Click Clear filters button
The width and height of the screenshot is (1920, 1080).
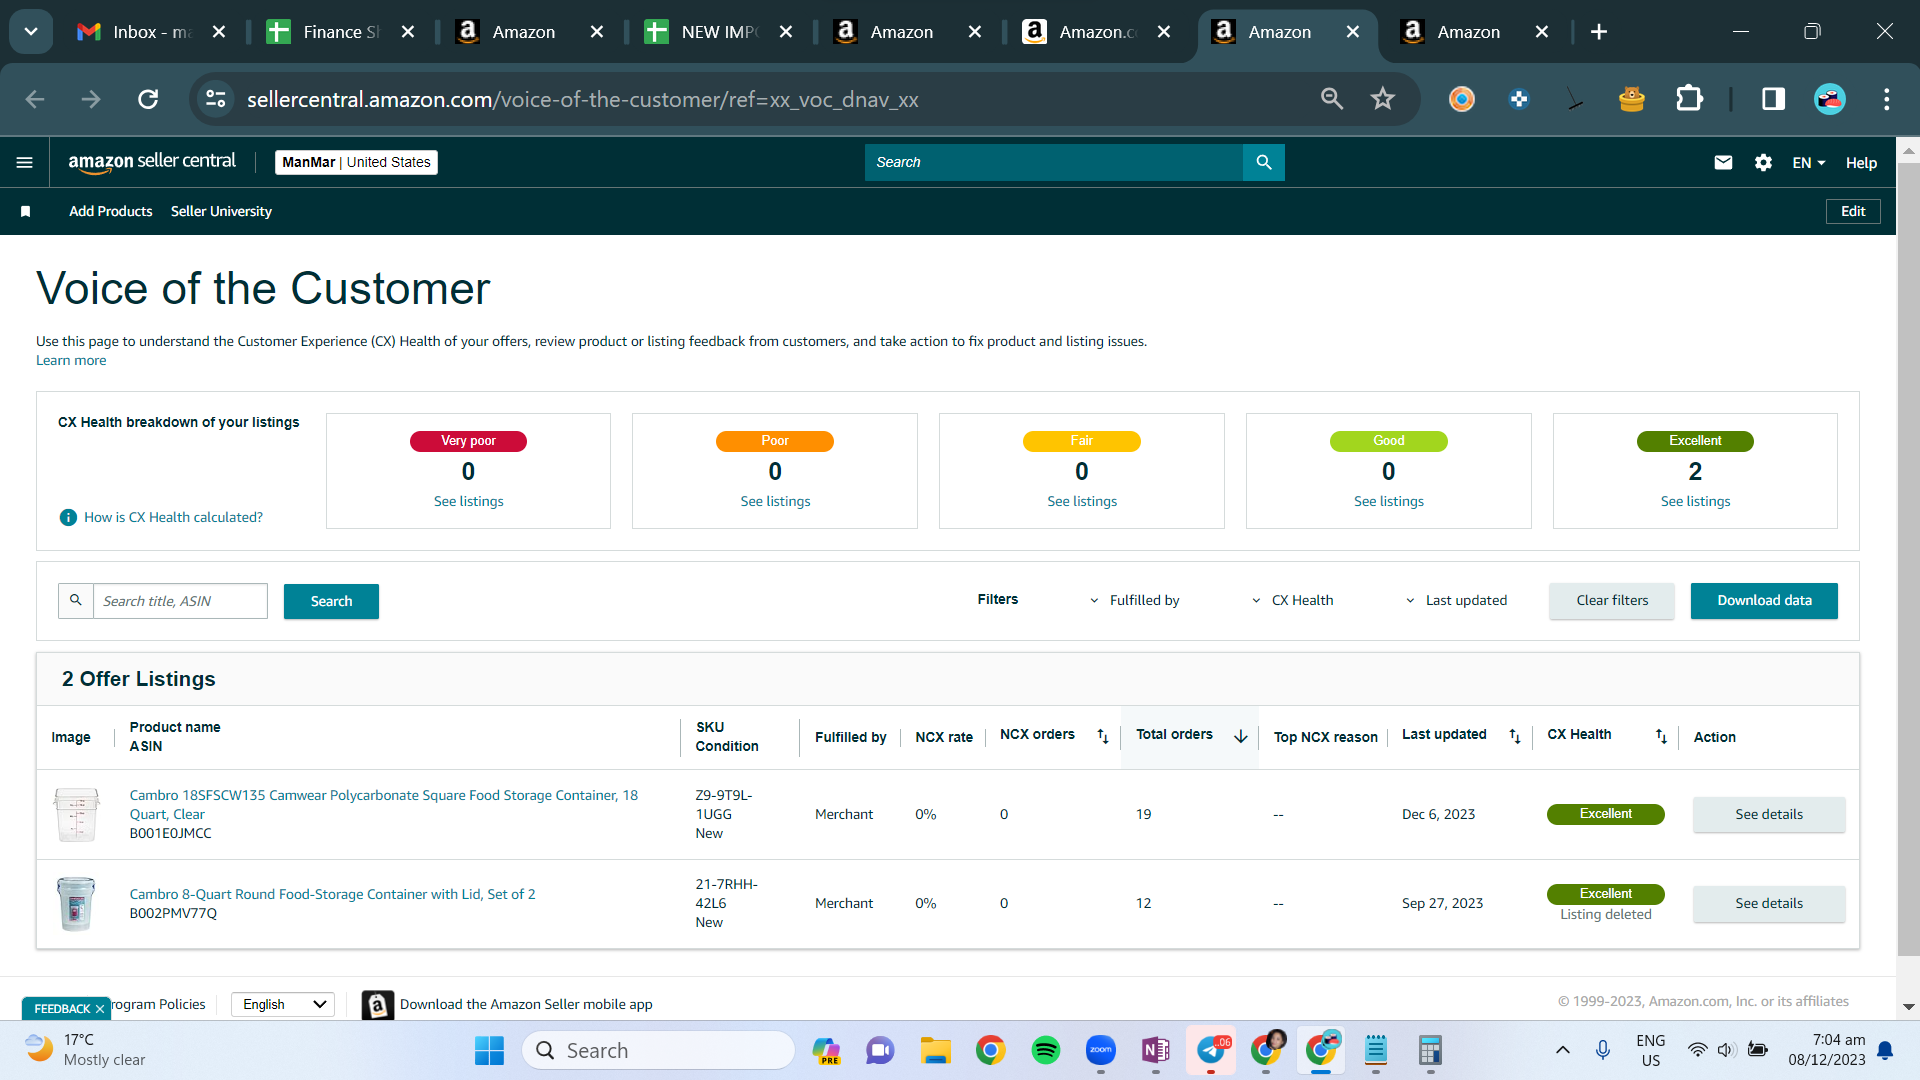tap(1612, 600)
